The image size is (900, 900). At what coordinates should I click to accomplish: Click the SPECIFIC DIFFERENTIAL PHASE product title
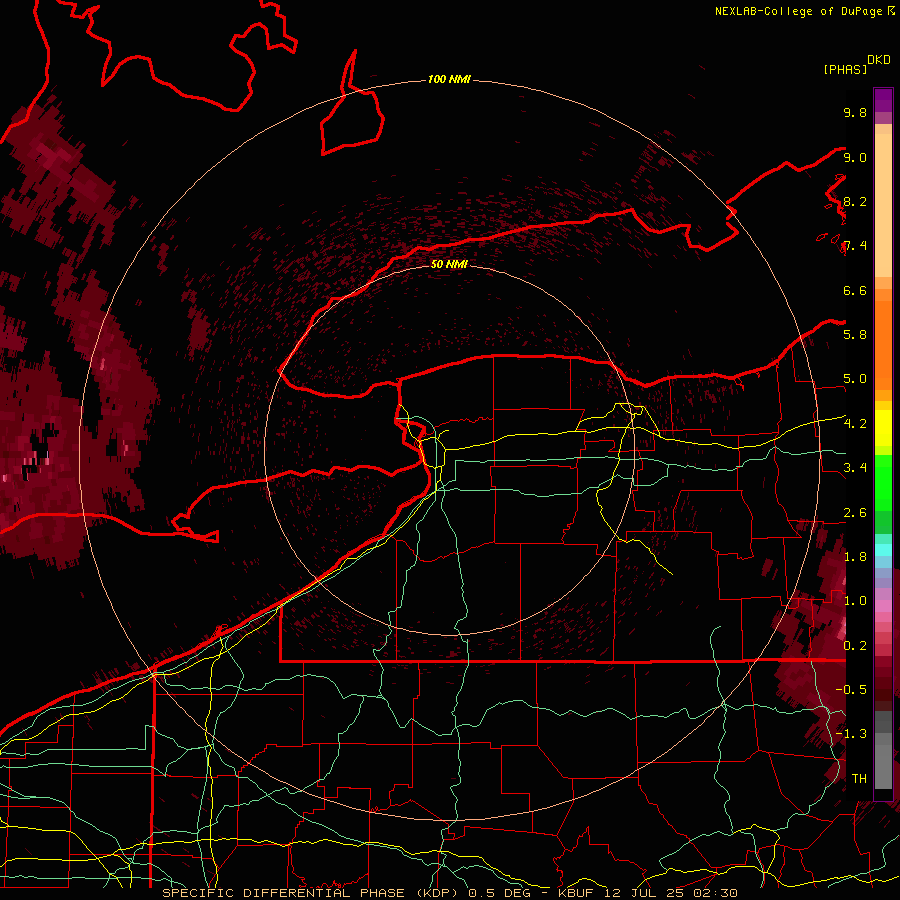pyautogui.click(x=284, y=893)
